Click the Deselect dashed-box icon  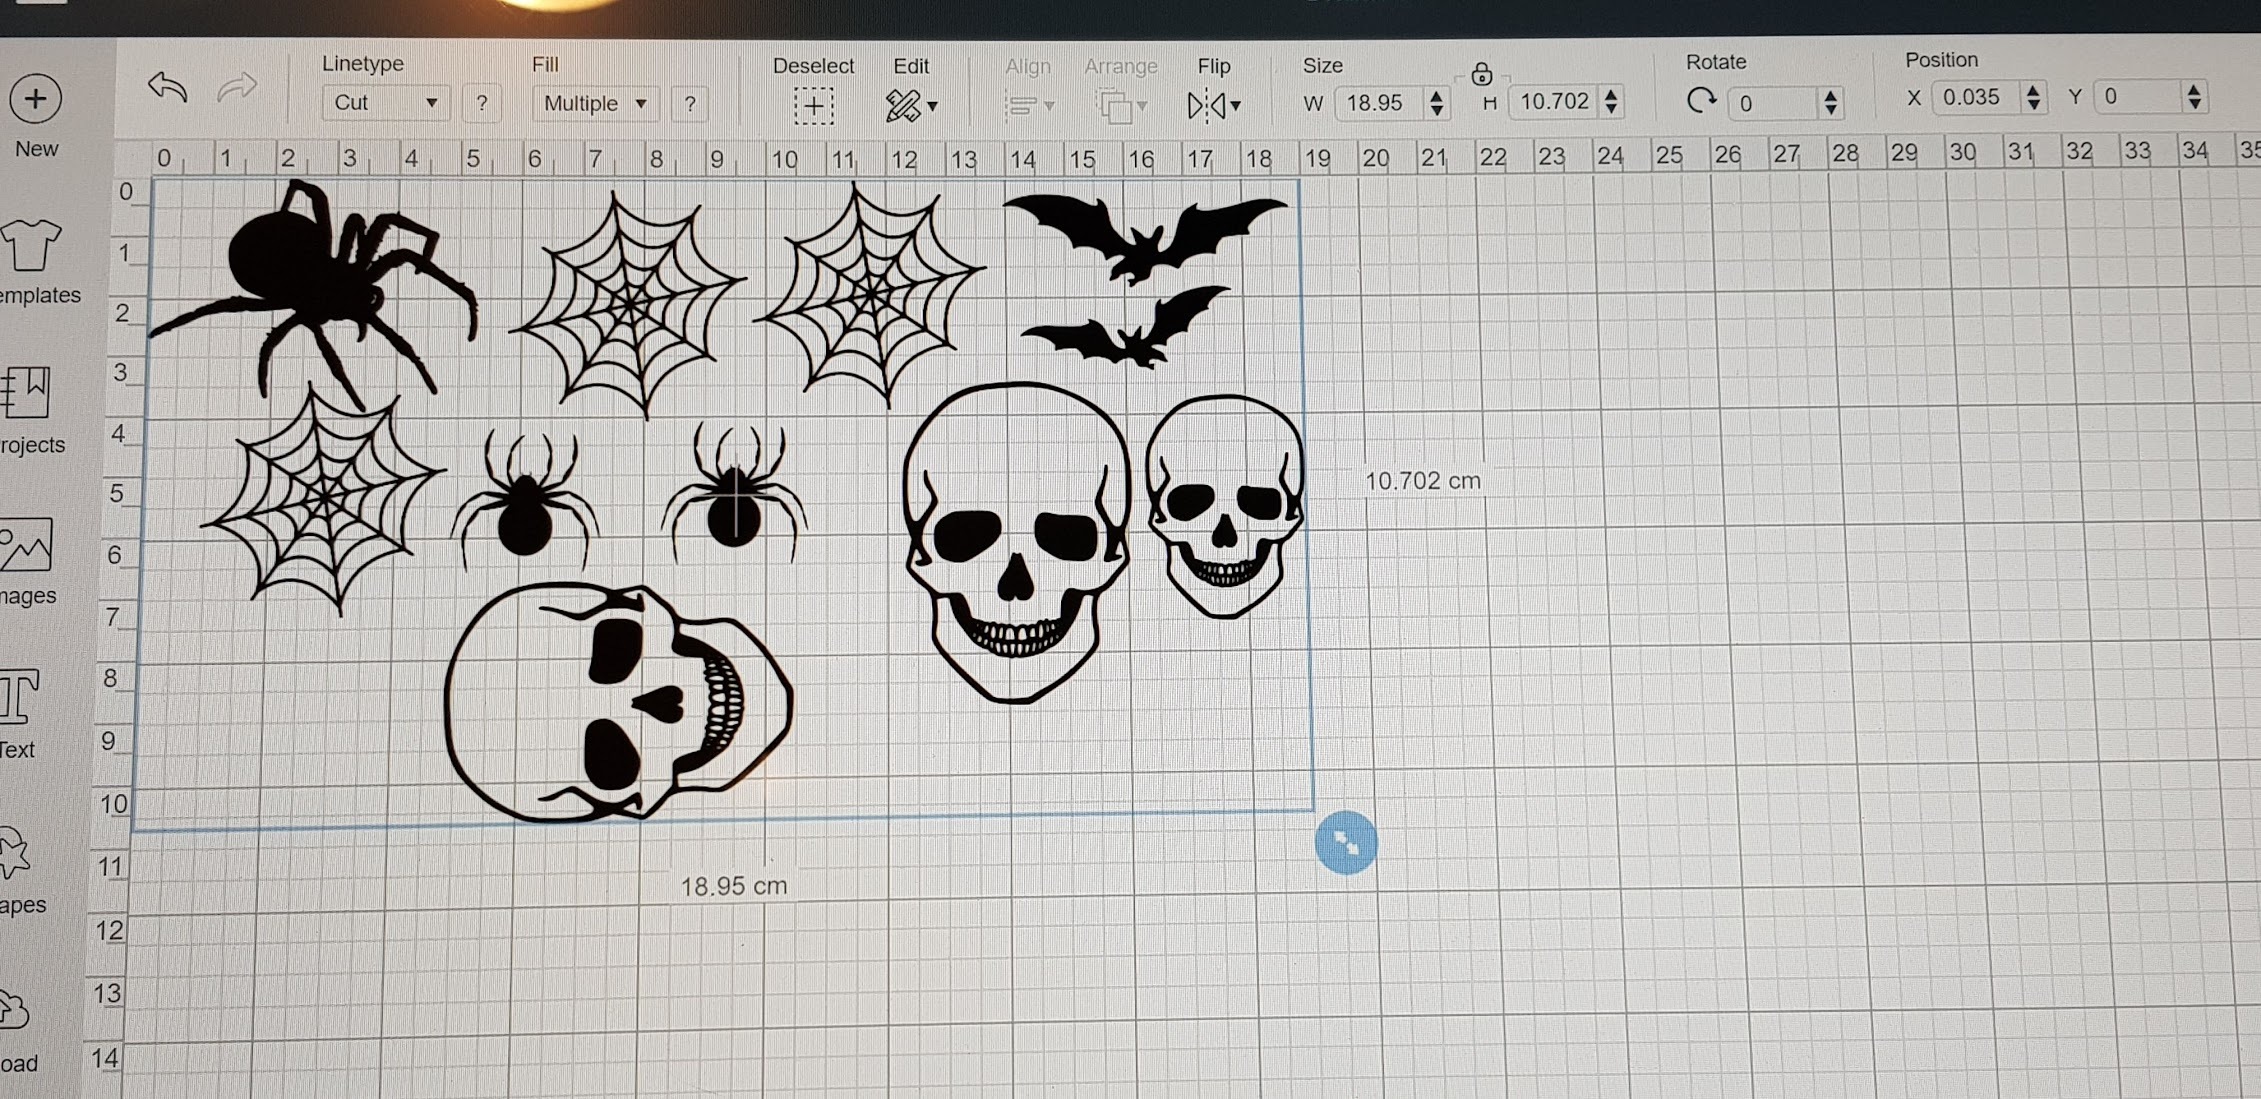[x=814, y=106]
